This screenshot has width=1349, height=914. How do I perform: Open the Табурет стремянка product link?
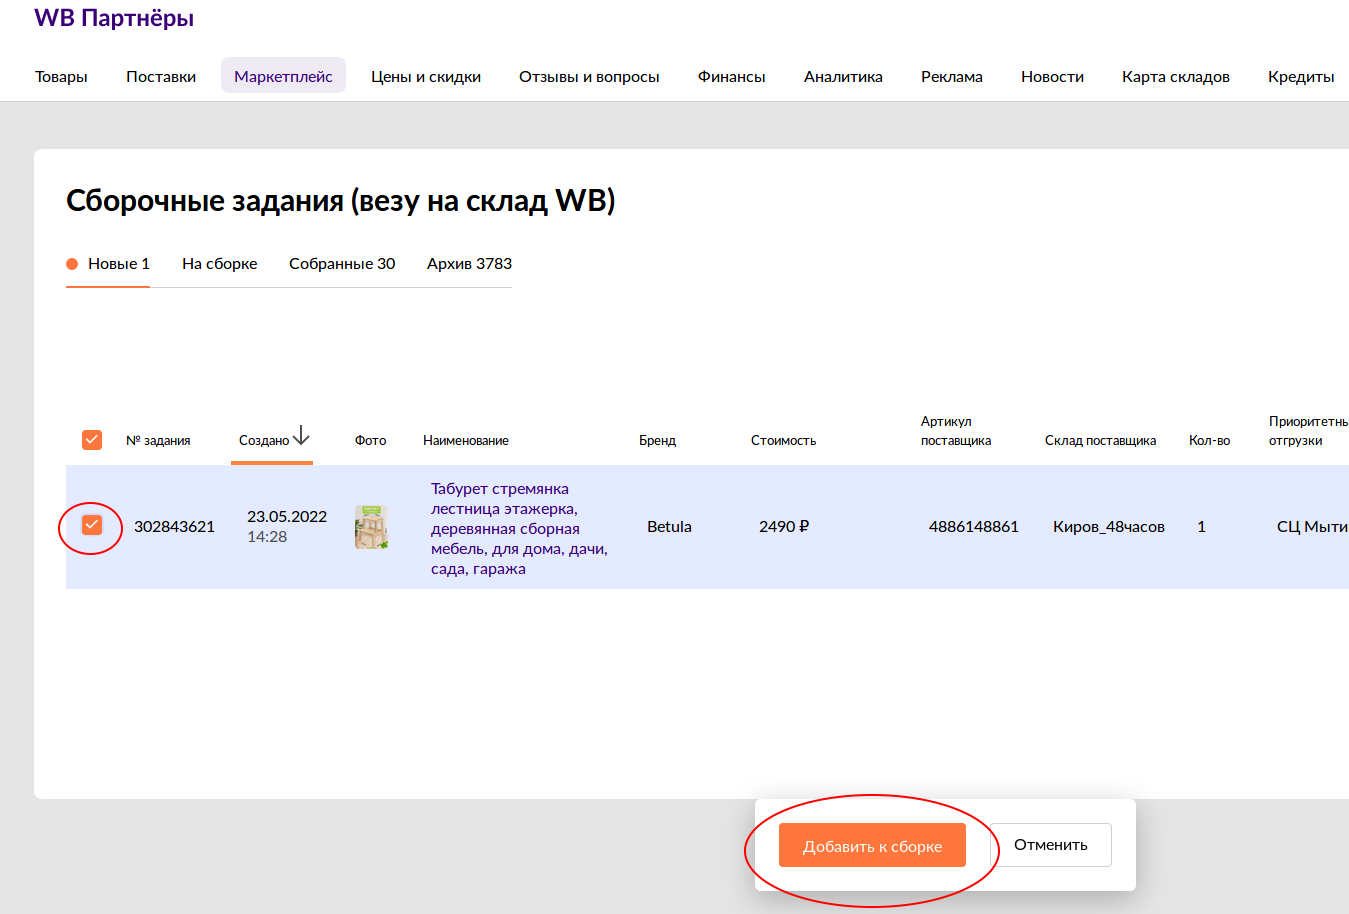(x=519, y=529)
